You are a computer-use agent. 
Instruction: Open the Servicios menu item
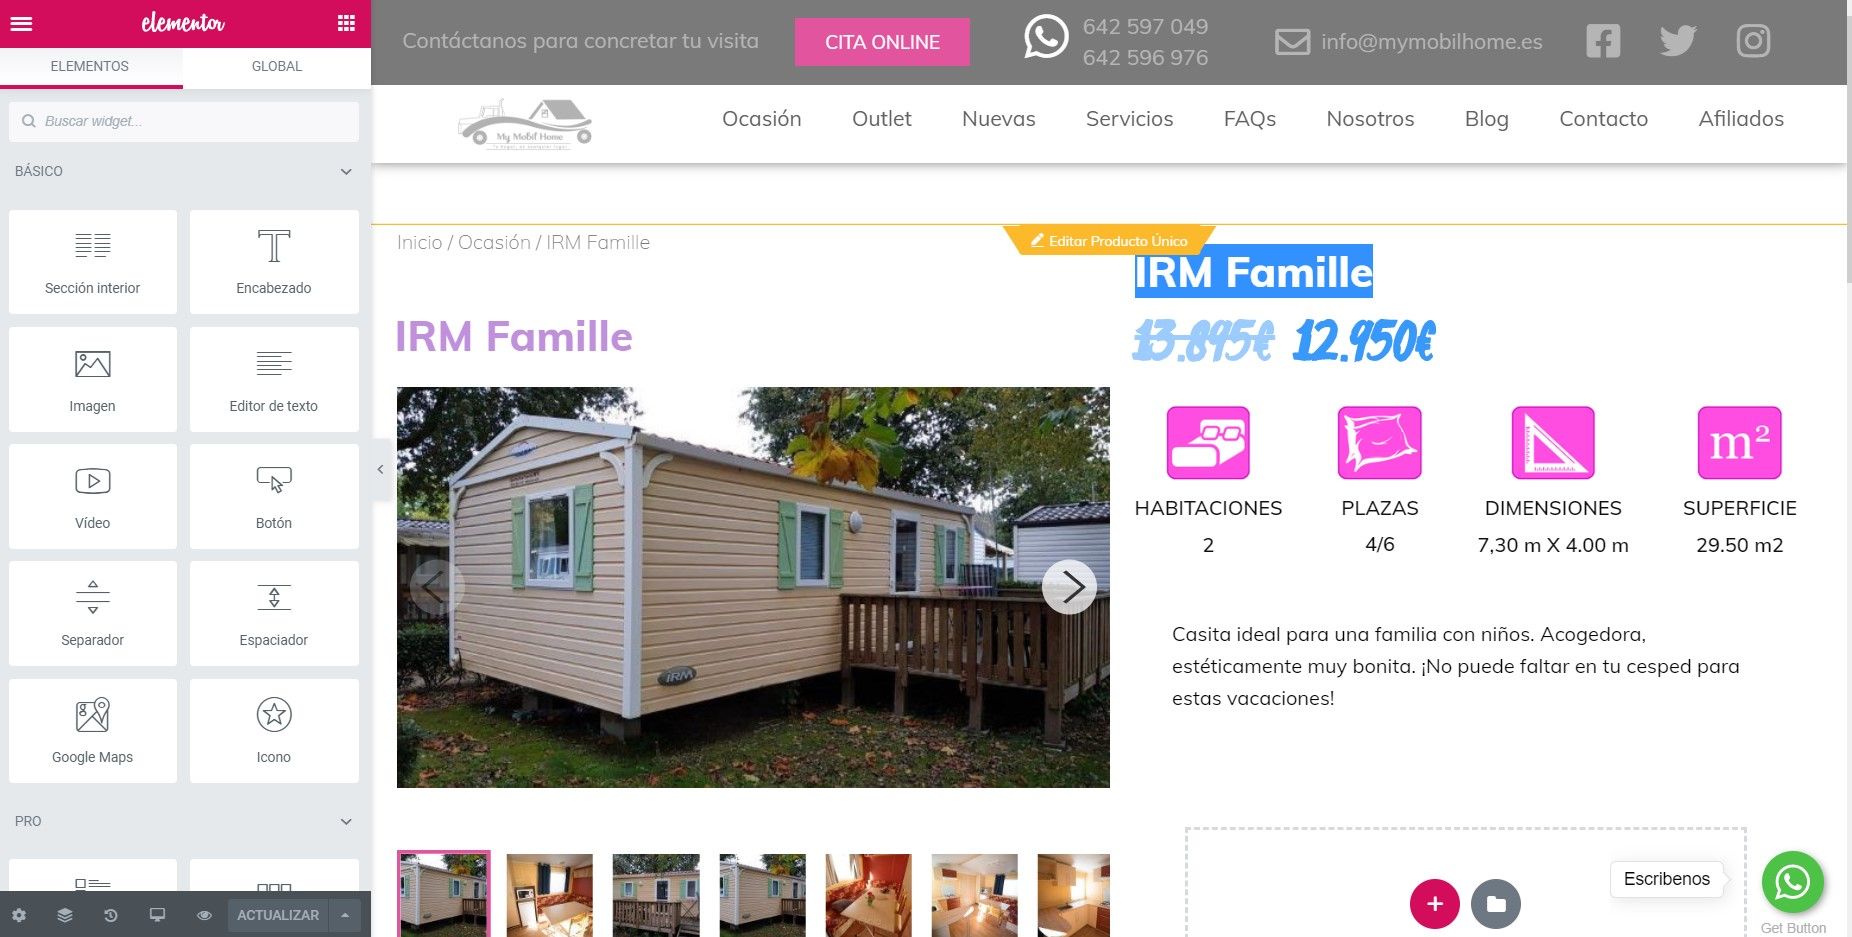[x=1129, y=119]
